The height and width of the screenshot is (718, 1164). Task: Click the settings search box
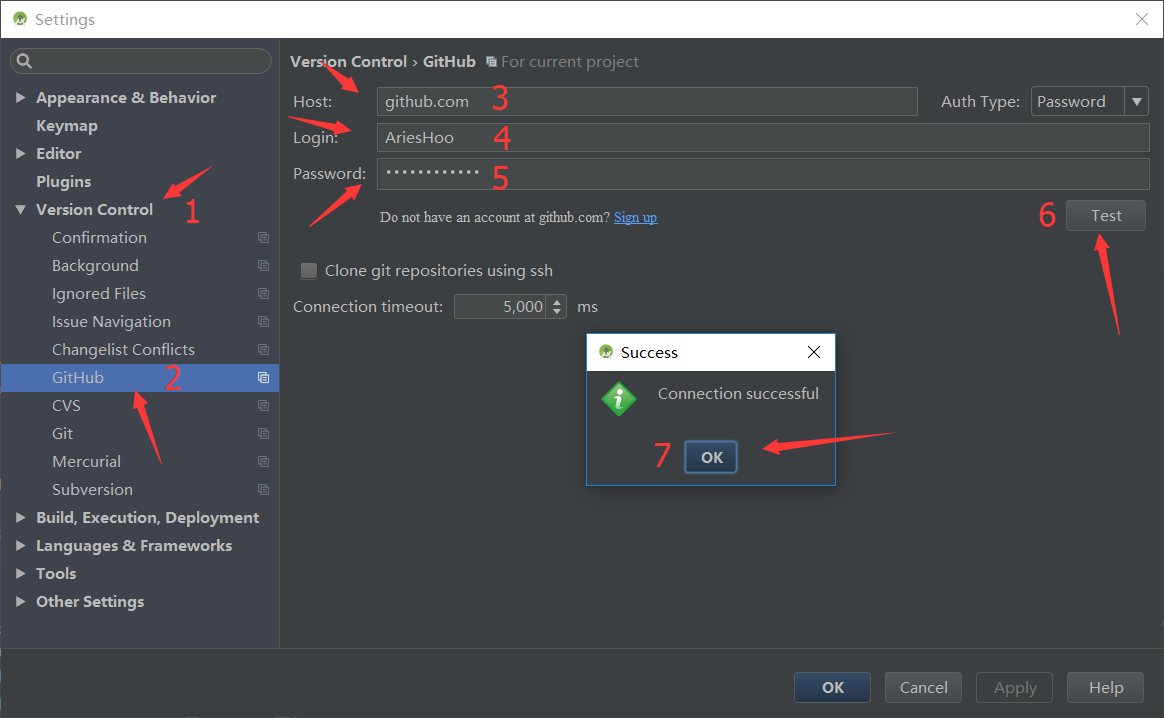141,61
